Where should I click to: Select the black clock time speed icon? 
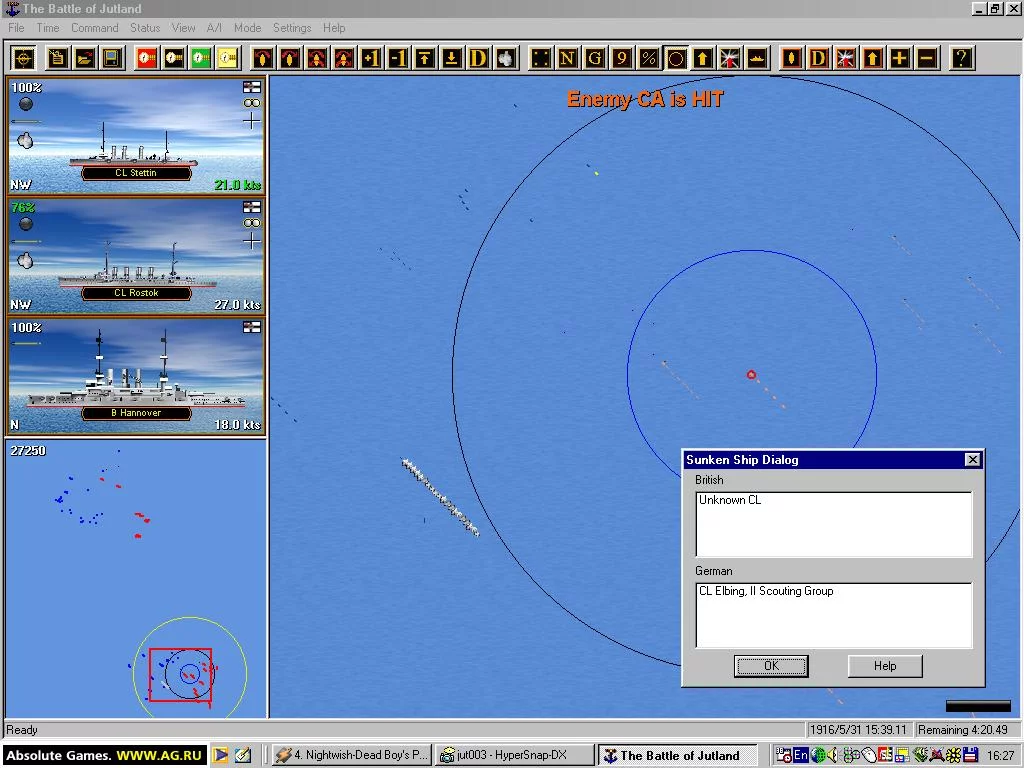pyautogui.click(x=174, y=58)
